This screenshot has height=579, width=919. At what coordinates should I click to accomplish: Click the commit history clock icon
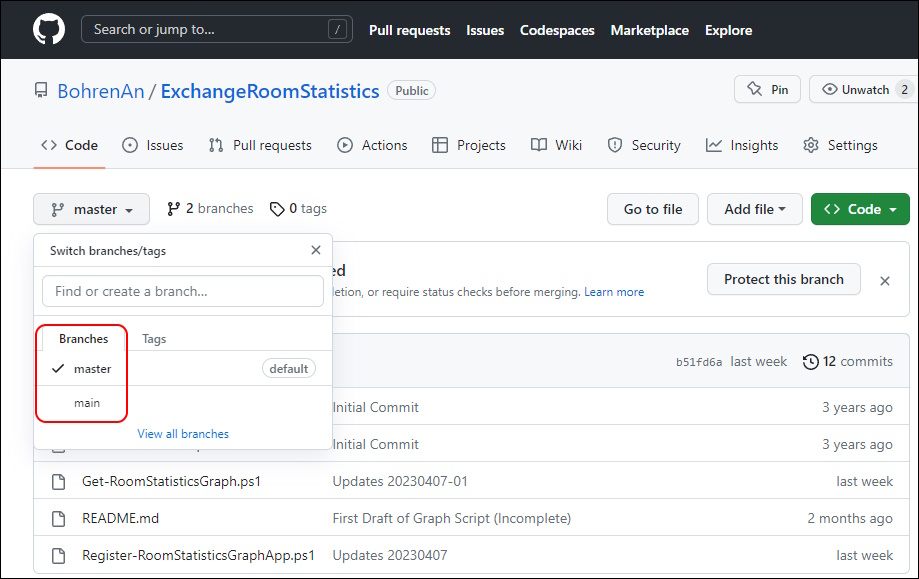tap(811, 362)
